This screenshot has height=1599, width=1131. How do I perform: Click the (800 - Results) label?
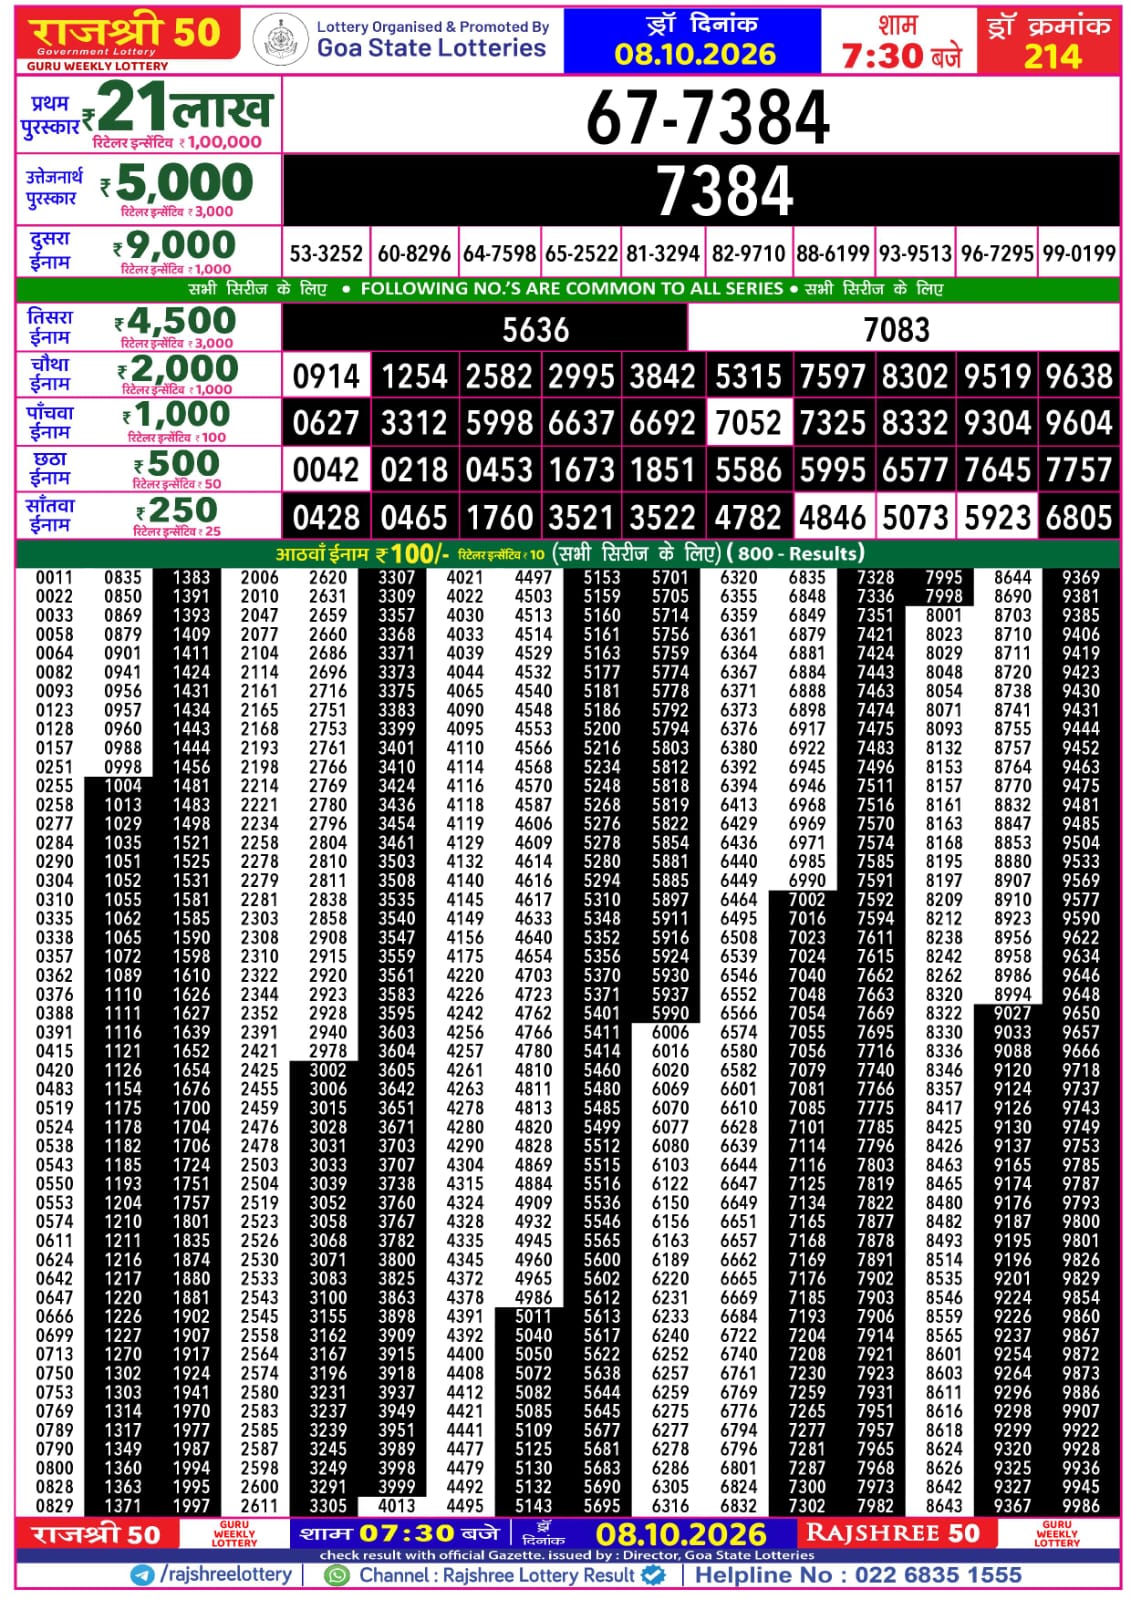point(796,553)
